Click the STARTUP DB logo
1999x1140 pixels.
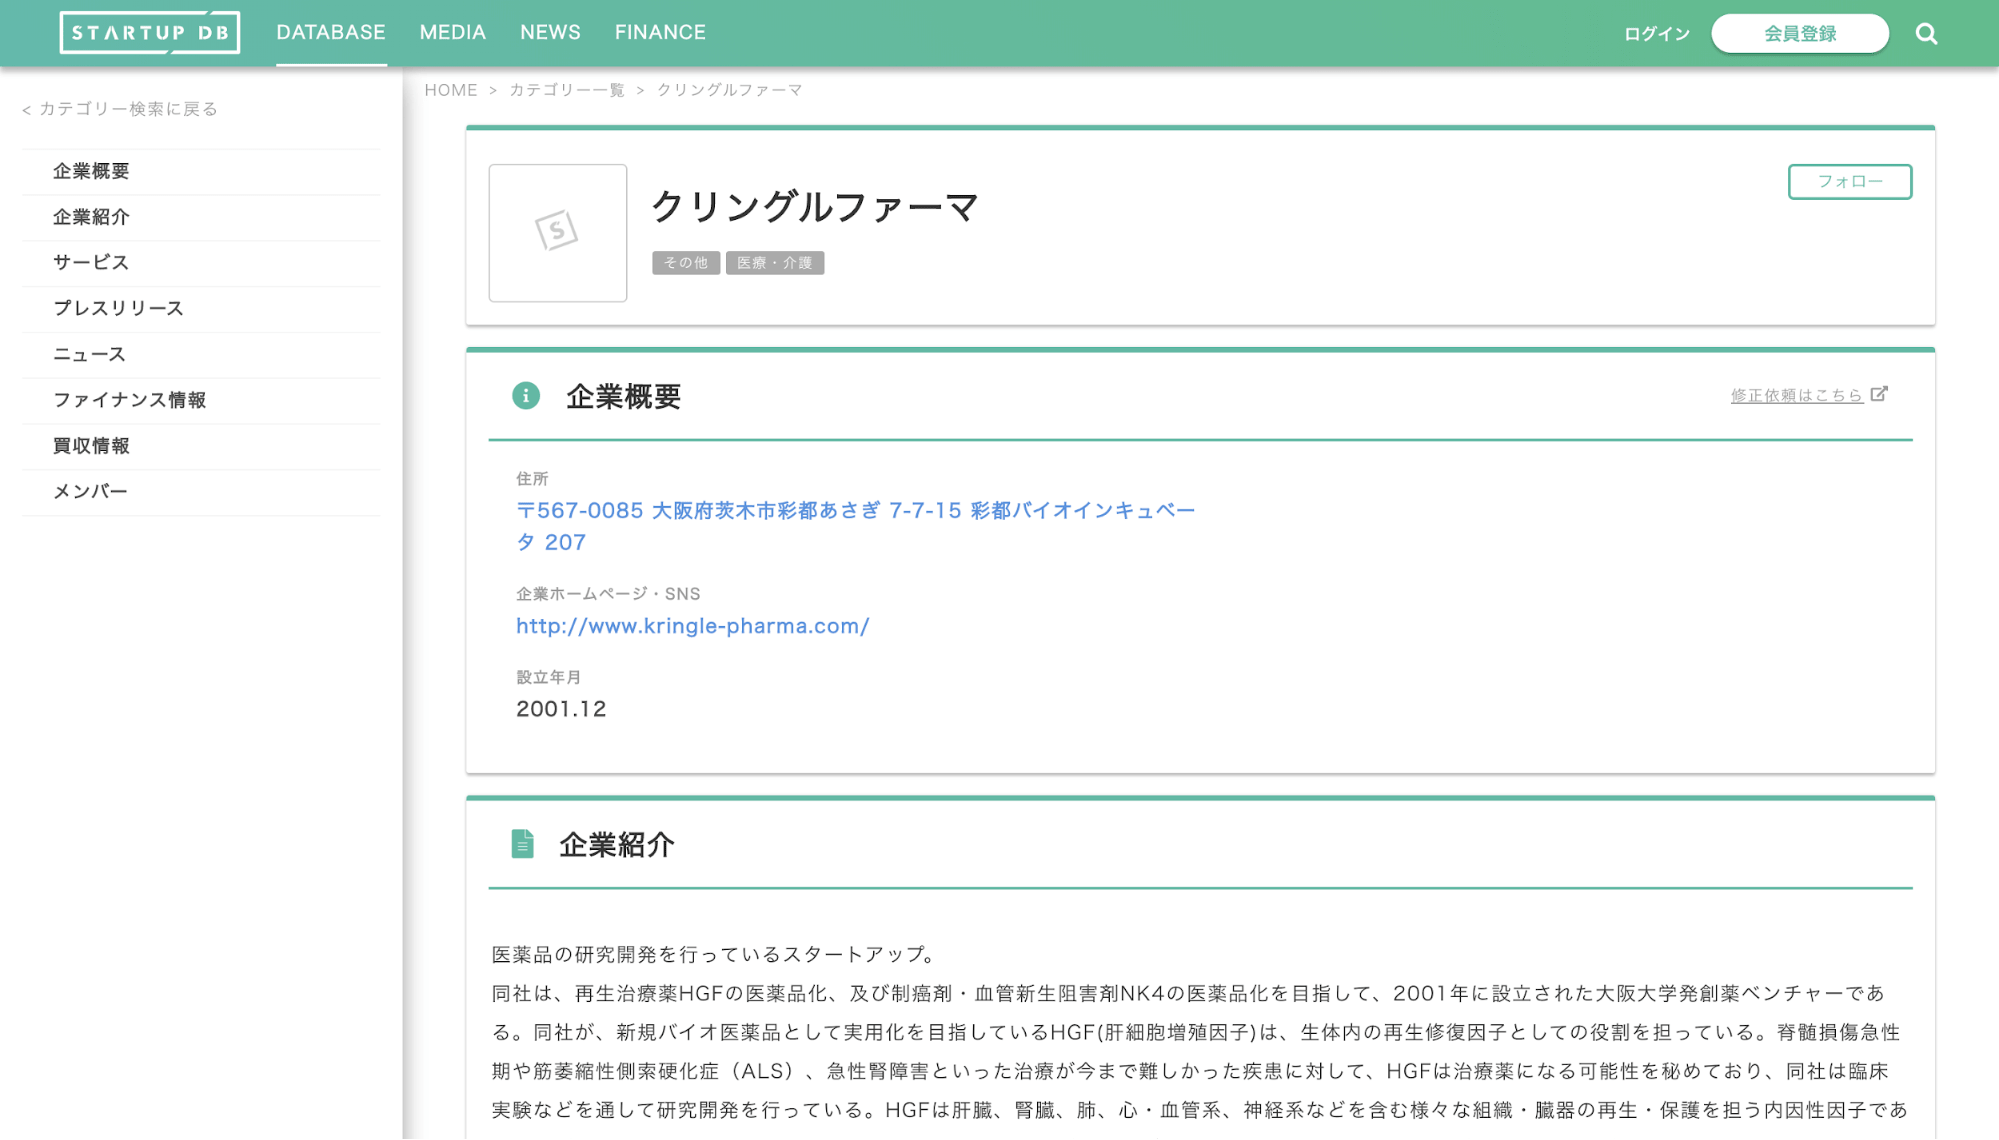[x=150, y=31]
